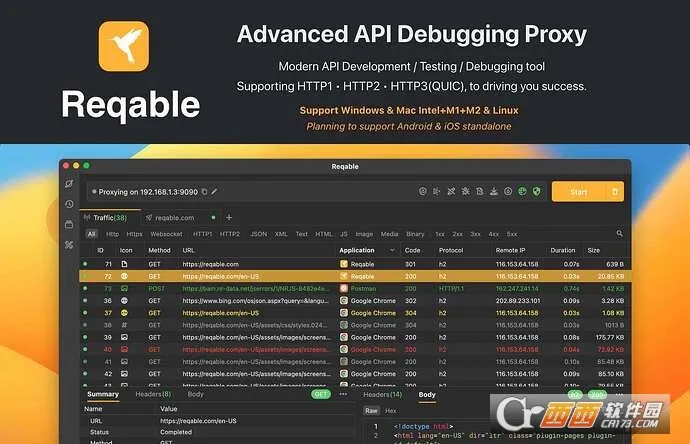Click the image icon in row 39

pos(125,337)
